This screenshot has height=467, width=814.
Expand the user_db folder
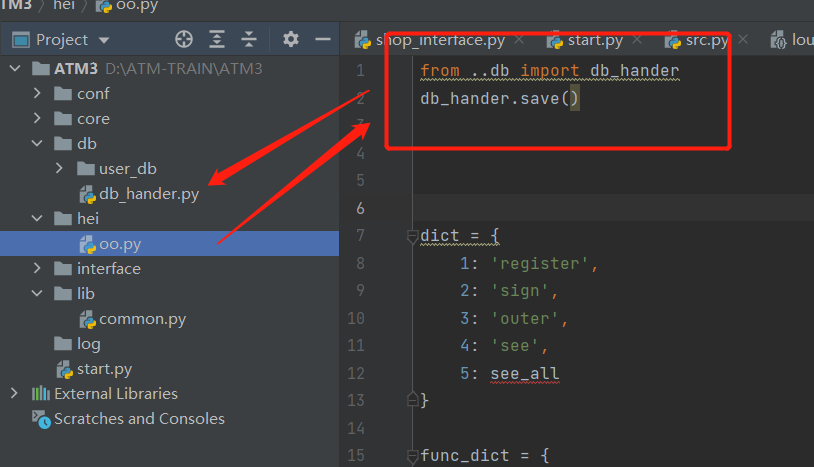coord(59,168)
